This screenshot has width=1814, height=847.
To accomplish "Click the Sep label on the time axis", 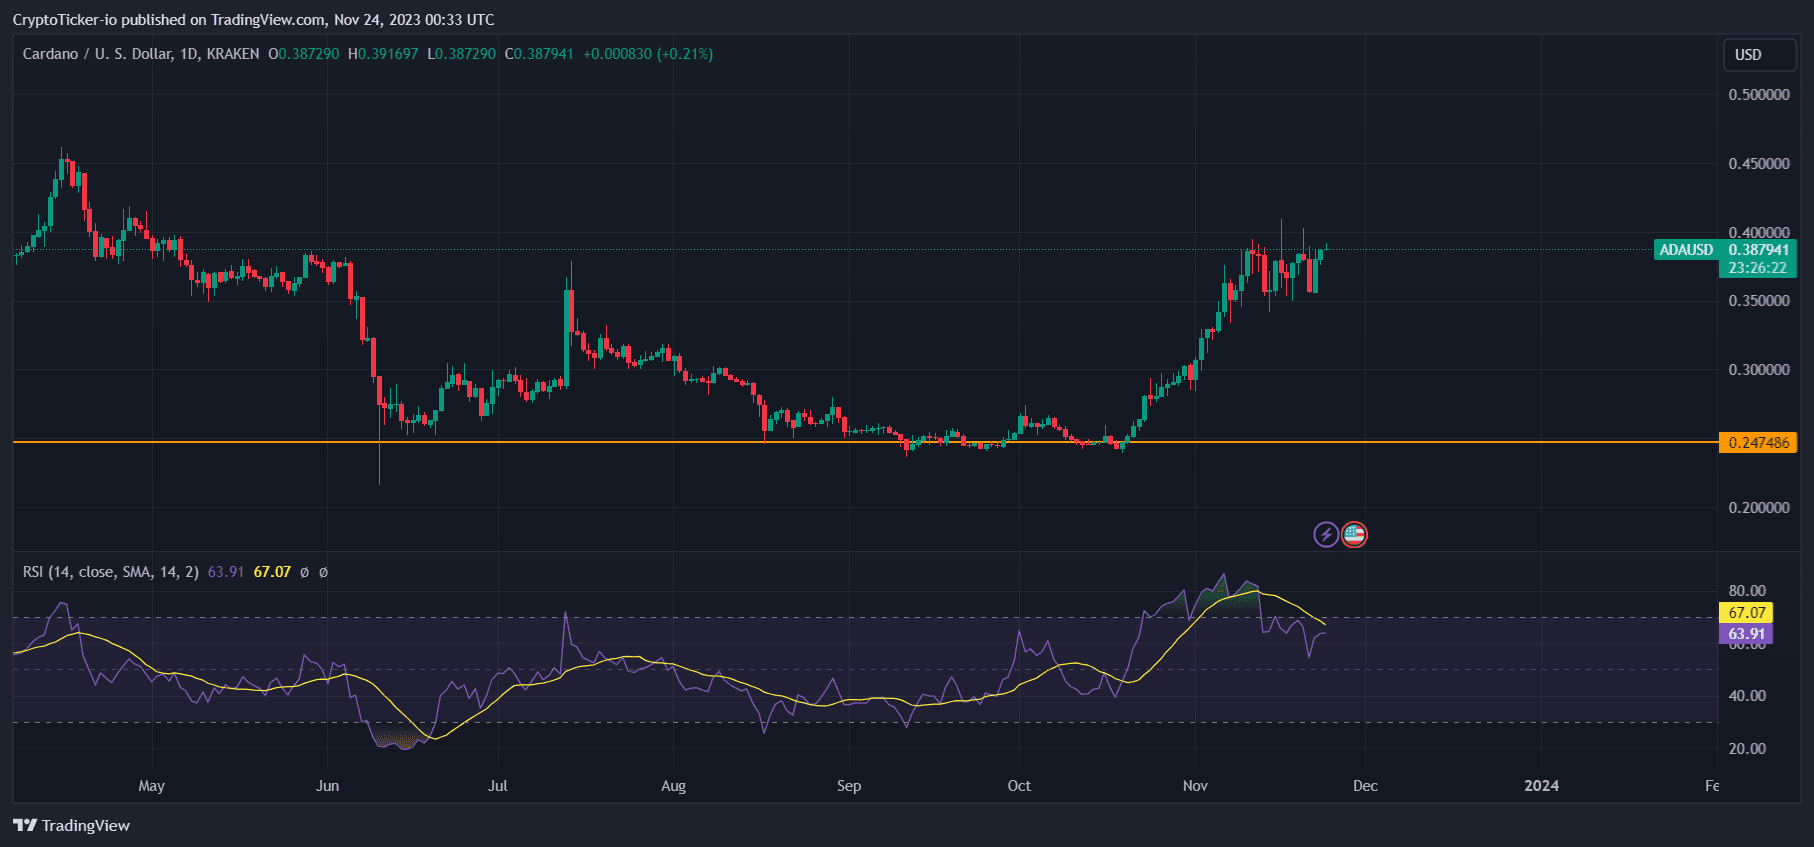I will [x=849, y=785].
